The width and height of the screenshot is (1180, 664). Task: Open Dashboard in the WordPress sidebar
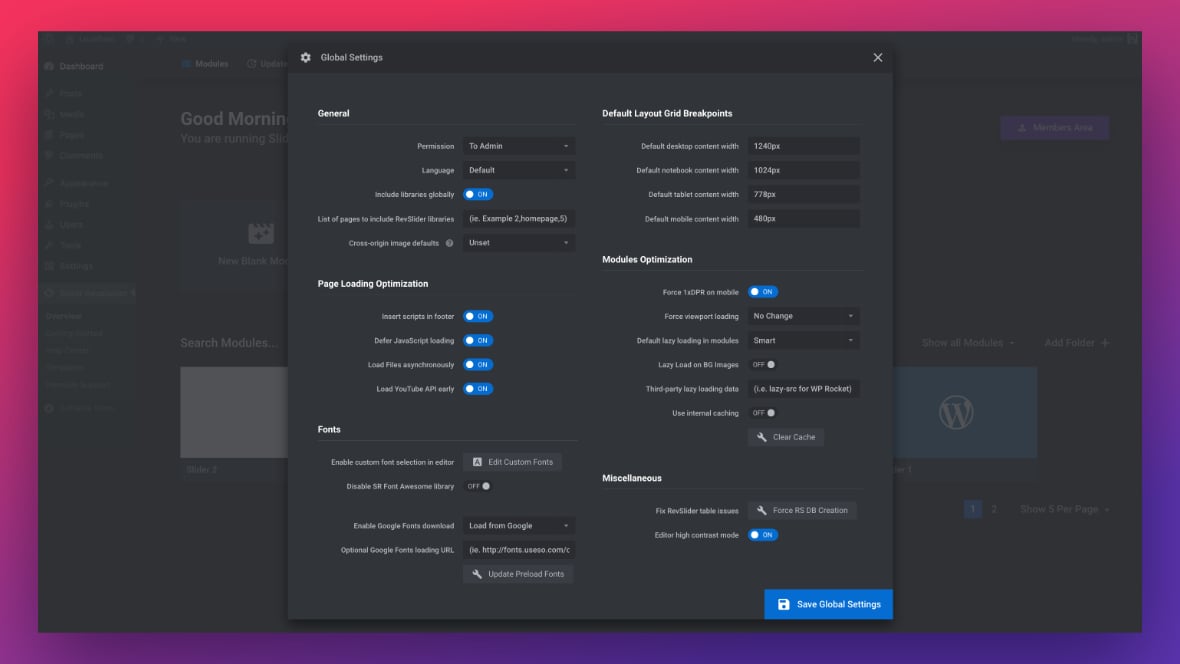81,66
